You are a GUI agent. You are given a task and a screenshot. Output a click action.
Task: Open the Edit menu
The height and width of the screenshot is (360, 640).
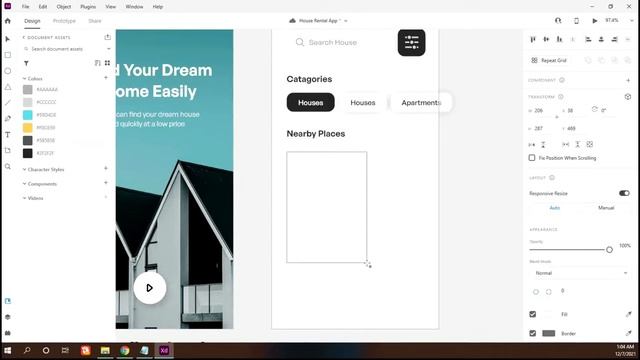43,7
